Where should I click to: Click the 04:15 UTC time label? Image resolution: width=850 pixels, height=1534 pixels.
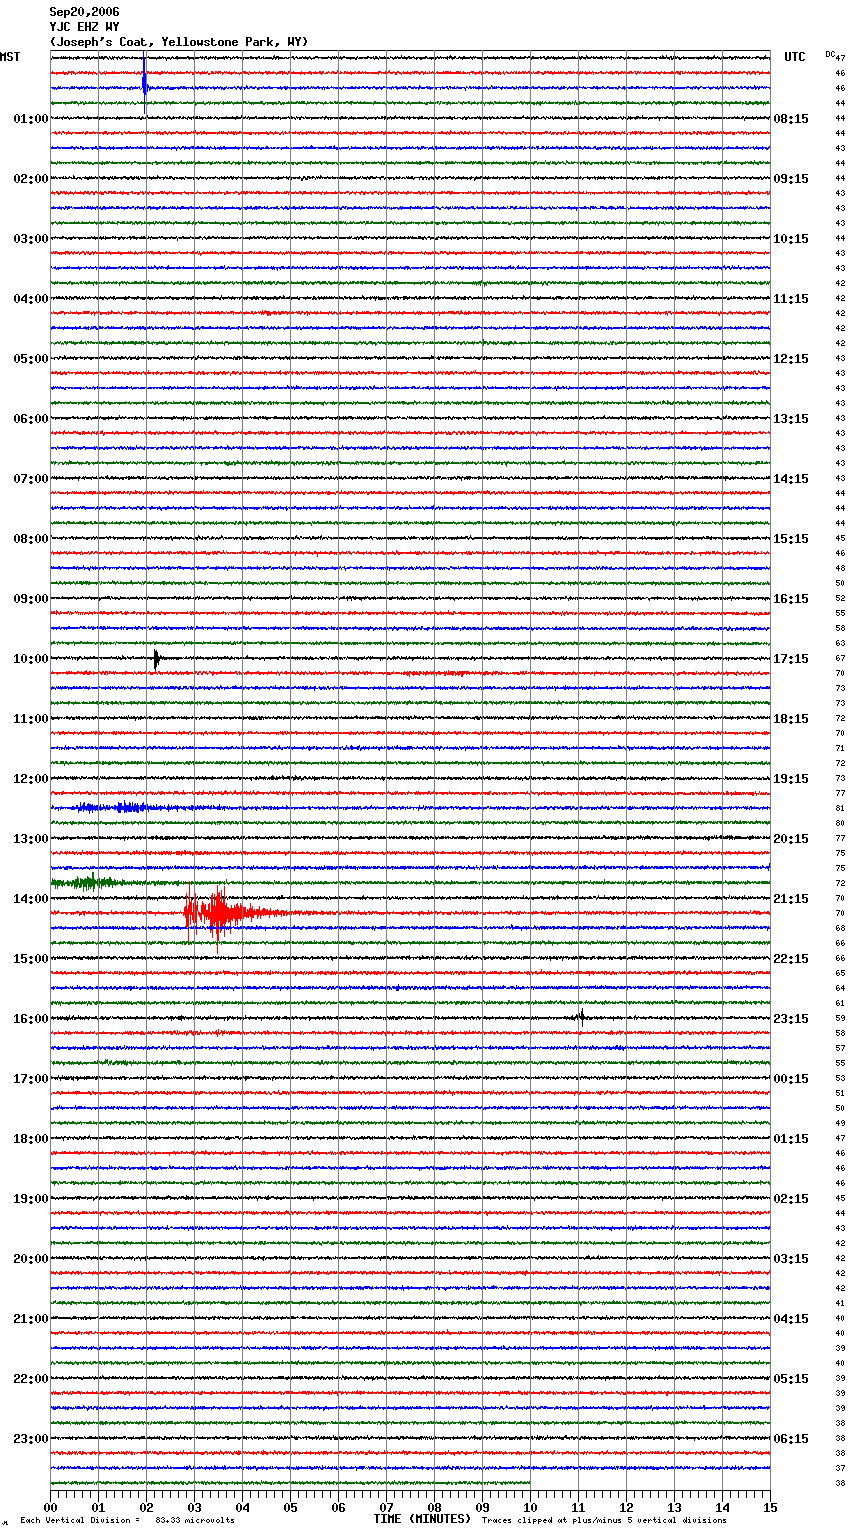point(791,1319)
